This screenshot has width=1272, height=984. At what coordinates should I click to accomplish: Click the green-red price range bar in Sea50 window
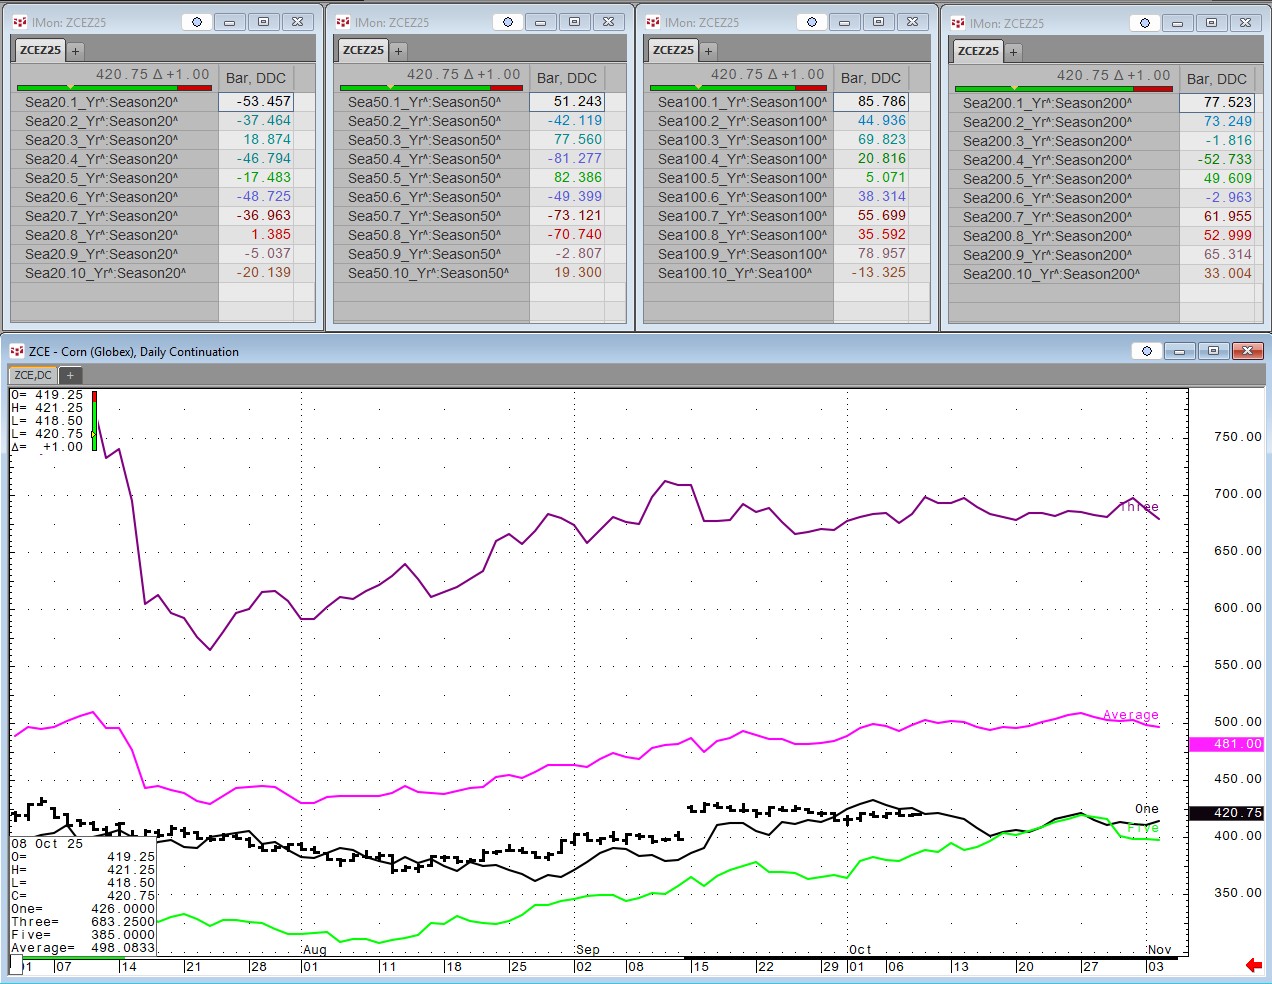[x=431, y=88]
